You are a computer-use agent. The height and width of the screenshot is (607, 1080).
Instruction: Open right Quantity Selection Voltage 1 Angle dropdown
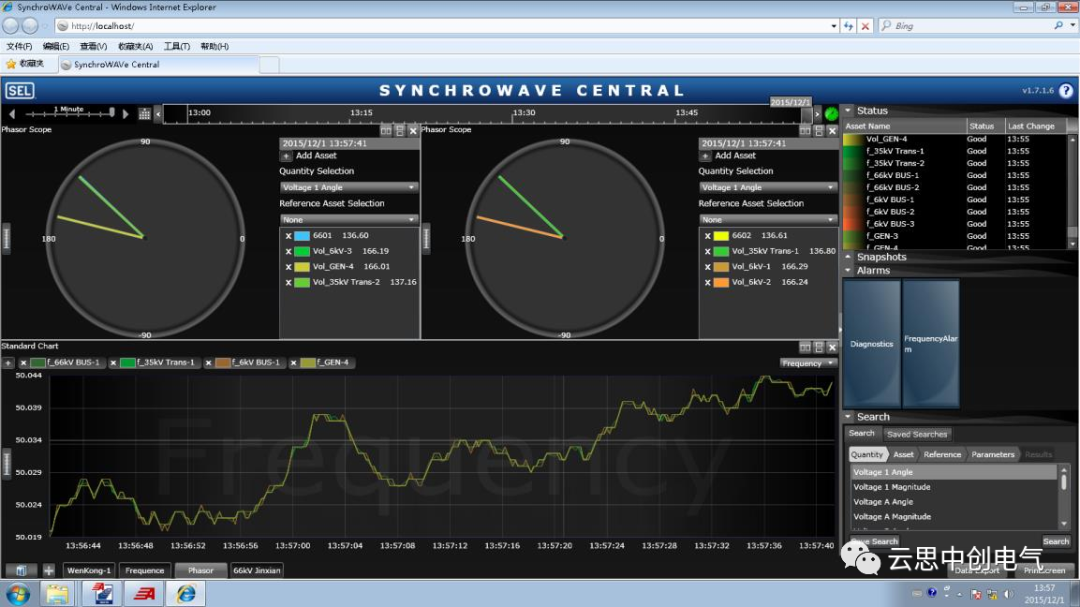[x=767, y=187]
